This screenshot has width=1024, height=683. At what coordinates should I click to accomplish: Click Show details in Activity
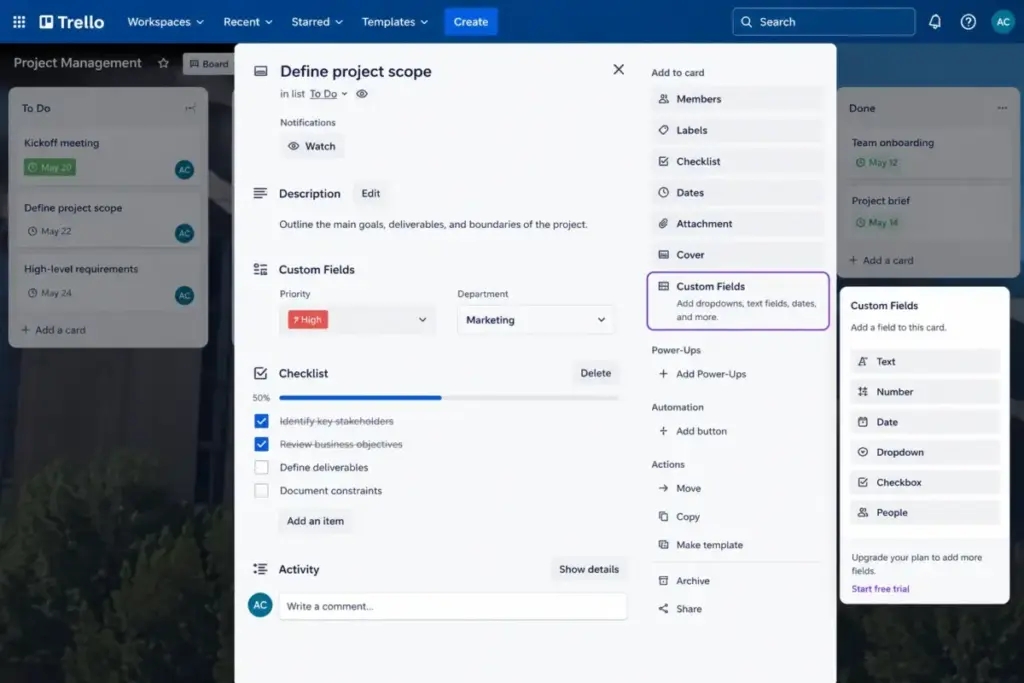[588, 569]
